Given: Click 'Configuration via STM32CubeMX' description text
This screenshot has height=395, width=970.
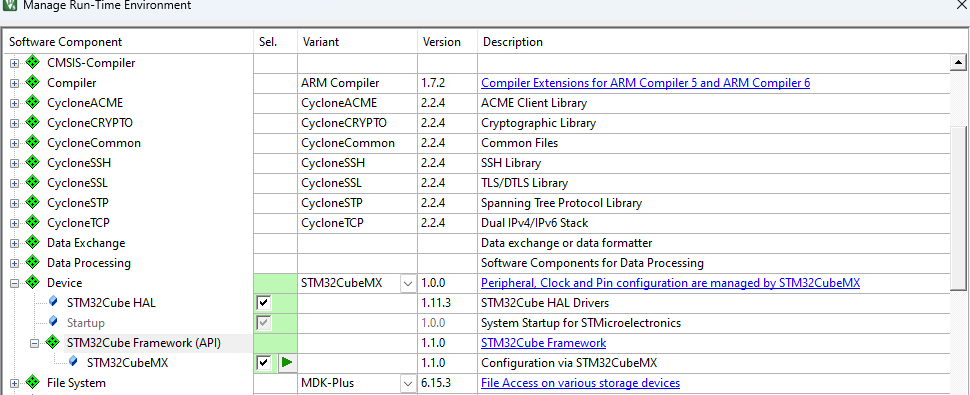Looking at the screenshot, I should tap(570, 363).
